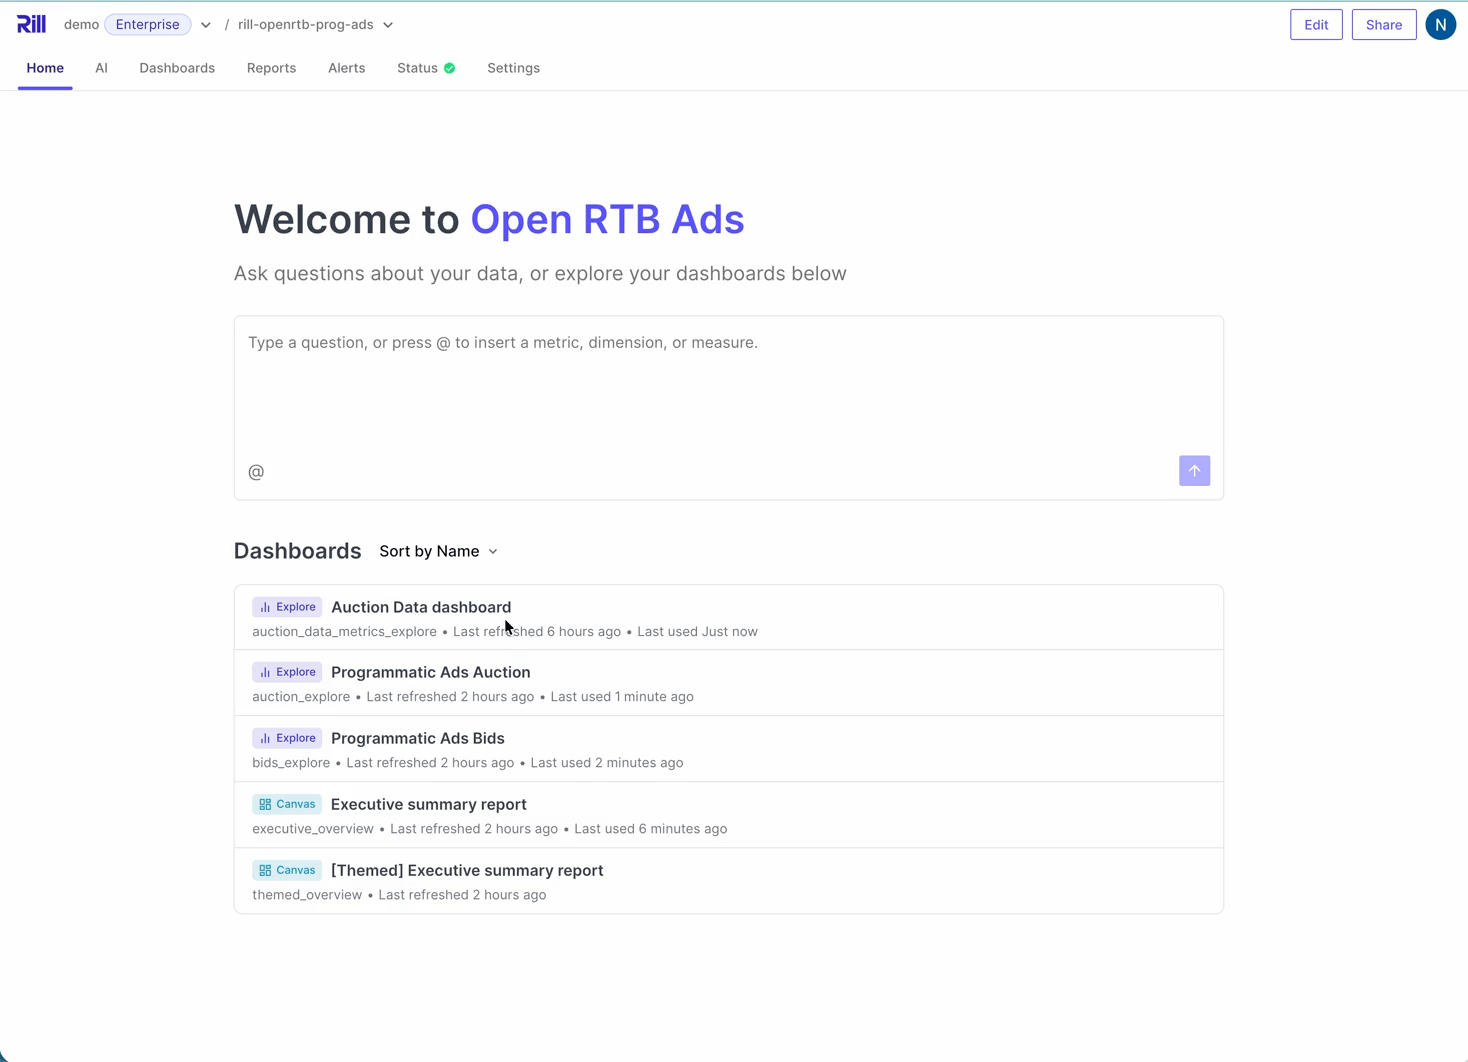1468x1062 pixels.
Task: Expand the rill-openrtb-prog-ads project chevron
Action: click(x=388, y=25)
